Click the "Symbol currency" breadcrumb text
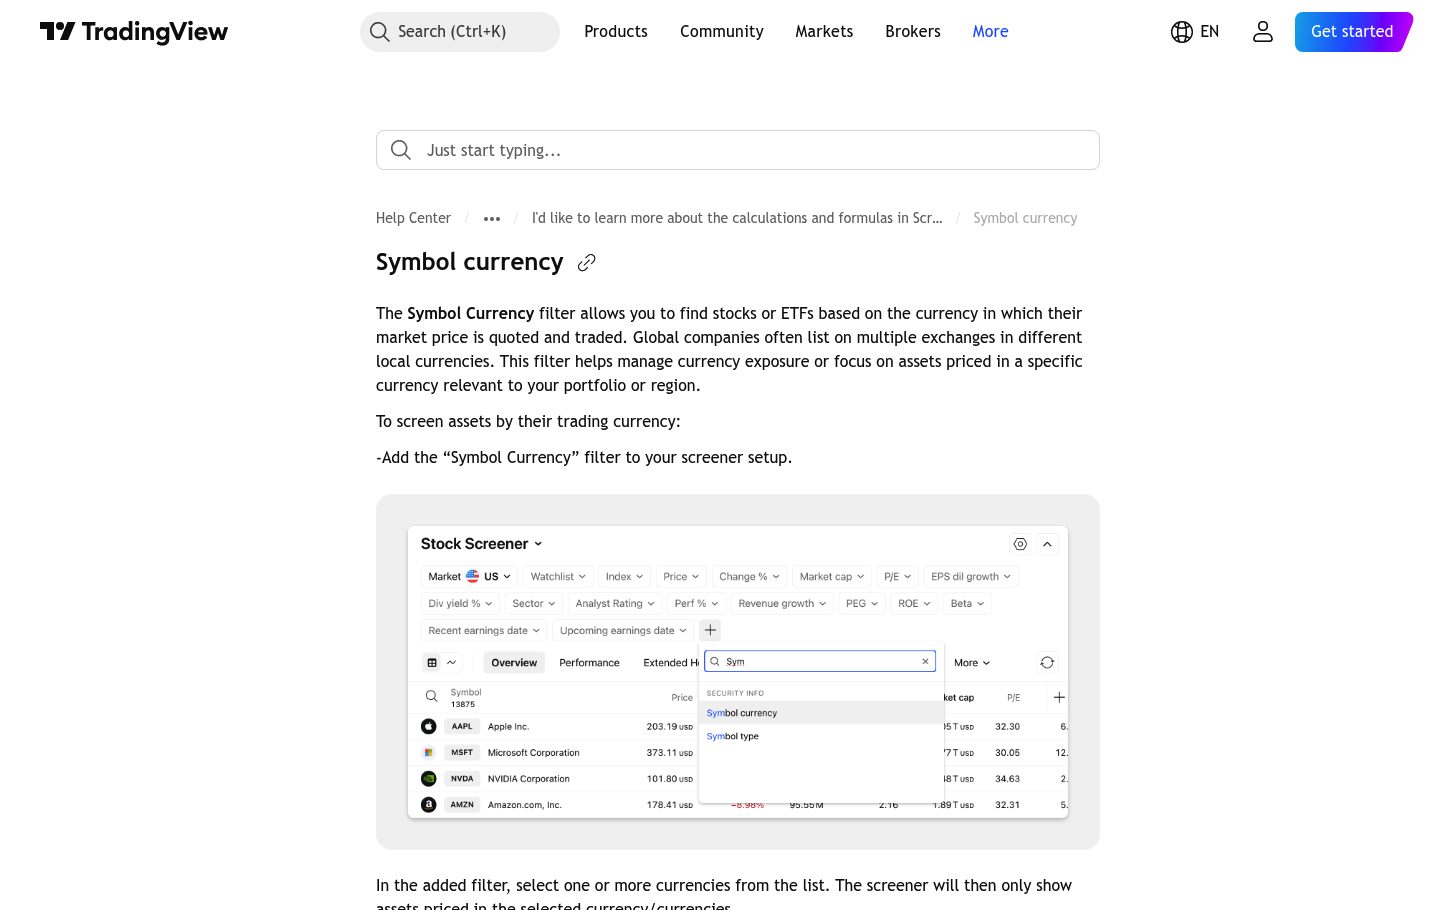 click(1025, 218)
